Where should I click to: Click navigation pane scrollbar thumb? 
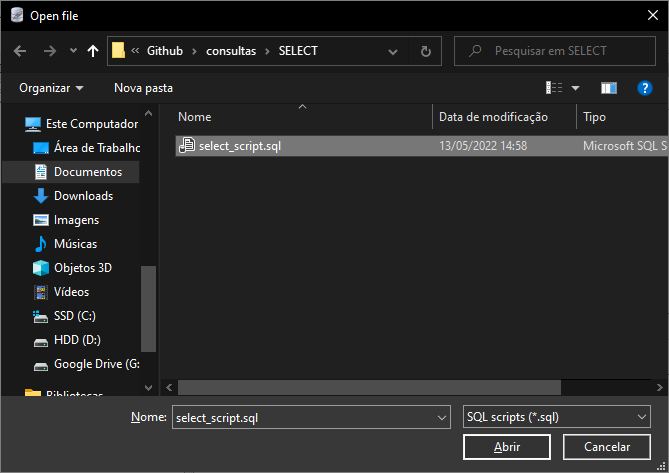(148, 309)
